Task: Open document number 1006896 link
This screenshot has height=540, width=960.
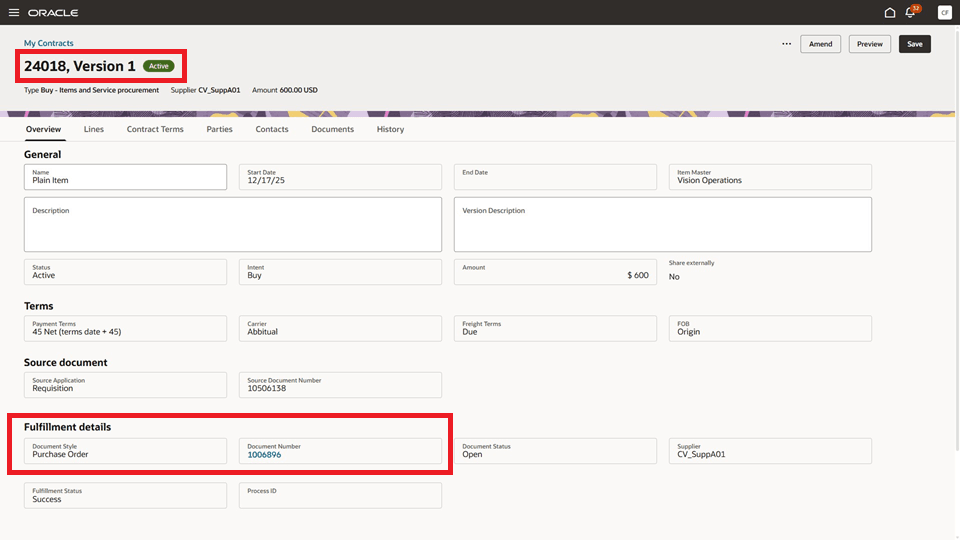Action: (x=264, y=455)
